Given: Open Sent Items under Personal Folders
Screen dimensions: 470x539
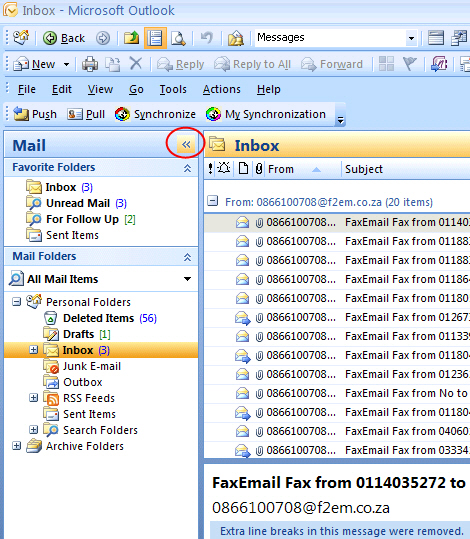Looking at the screenshot, I should (x=79, y=414).
